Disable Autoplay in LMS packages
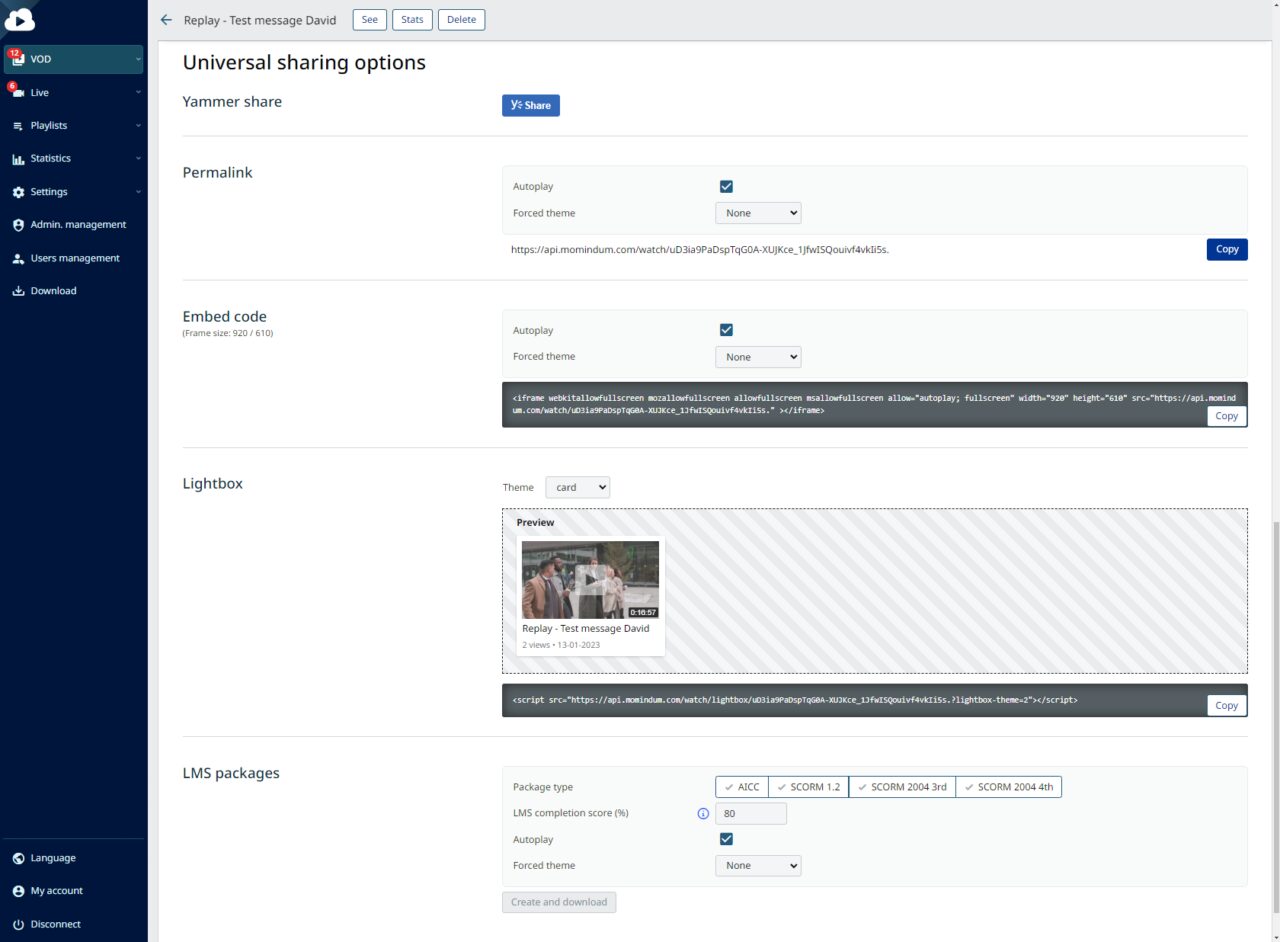 pos(727,840)
